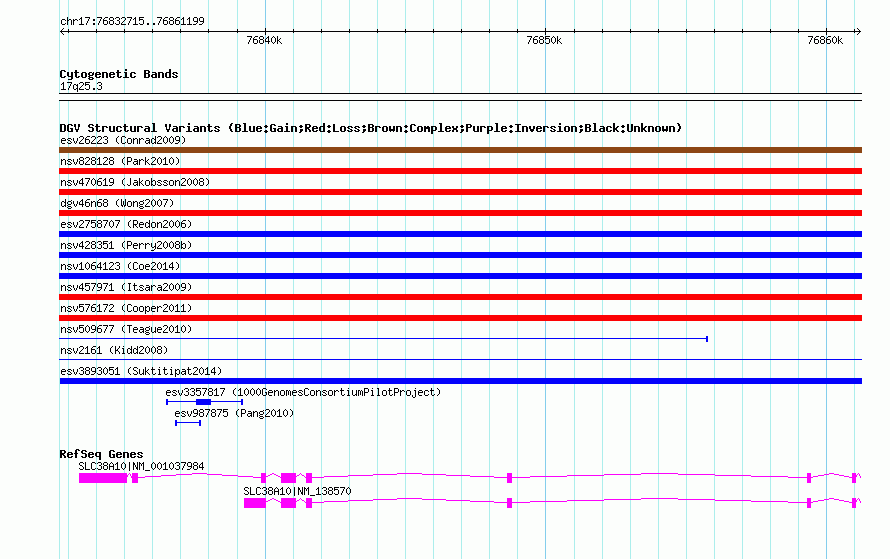Select the brown esv26223 complex variant bar

tap(460, 150)
